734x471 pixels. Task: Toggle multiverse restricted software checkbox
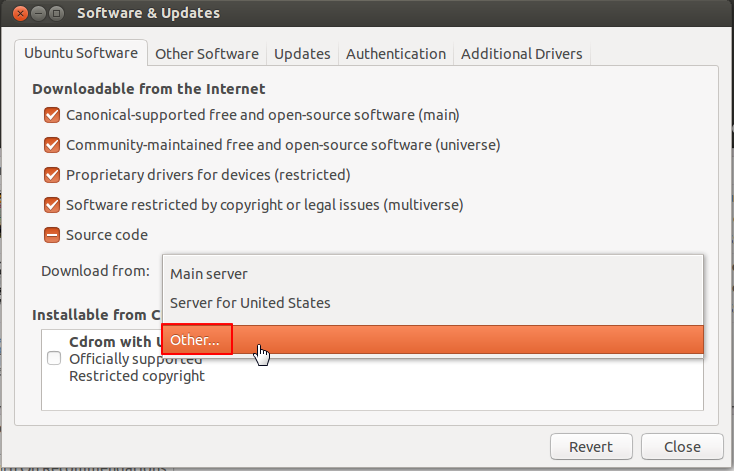(x=52, y=206)
